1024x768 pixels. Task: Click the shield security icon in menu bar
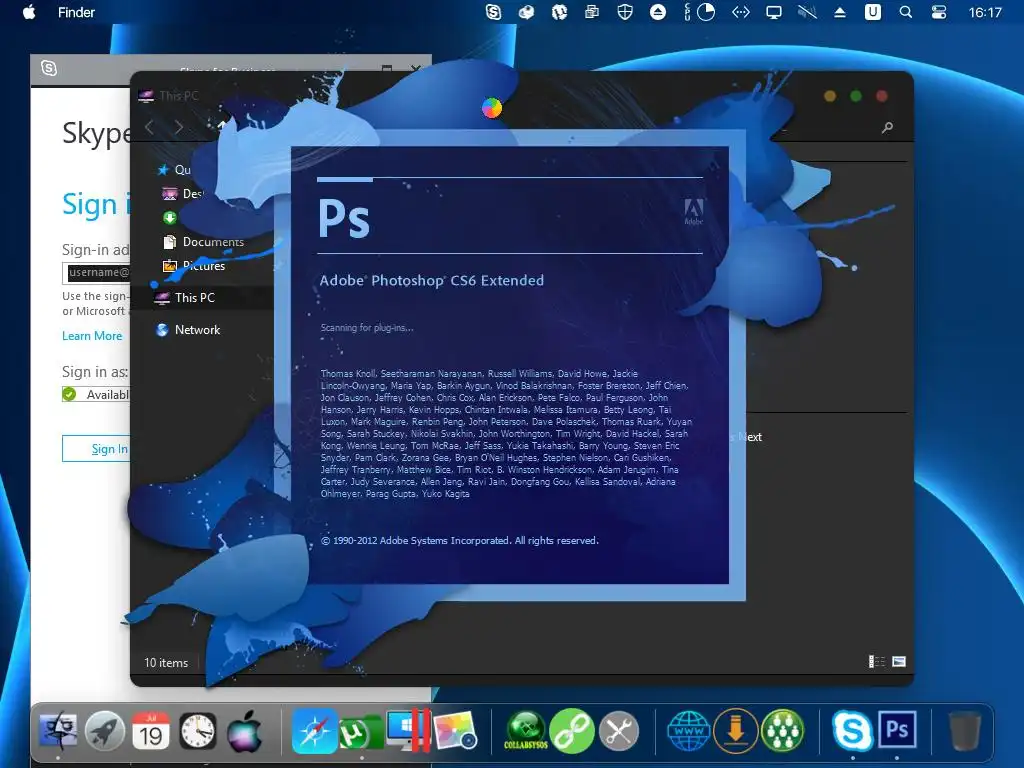(625, 12)
